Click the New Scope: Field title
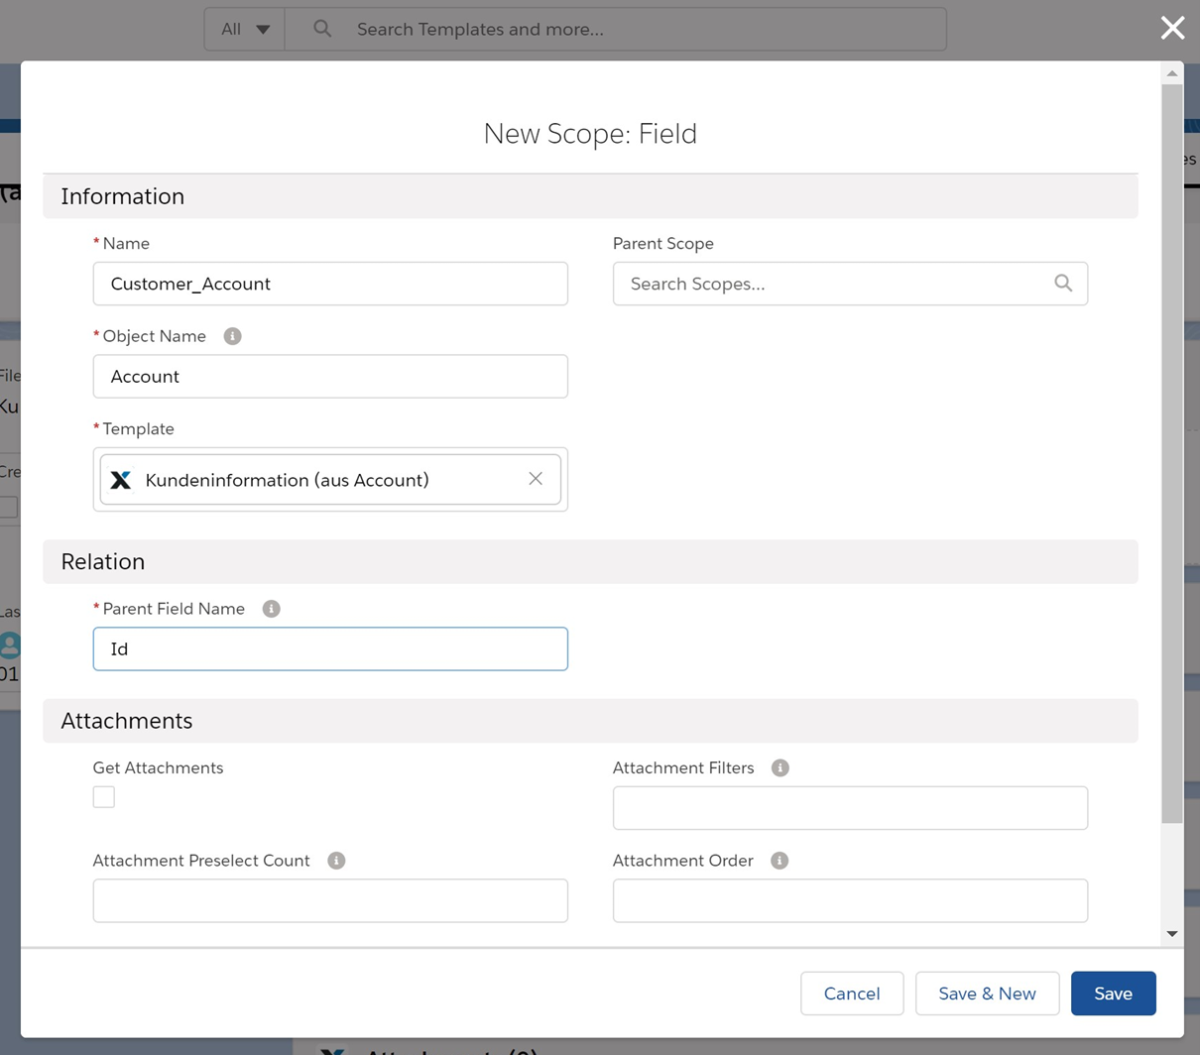 pos(590,133)
